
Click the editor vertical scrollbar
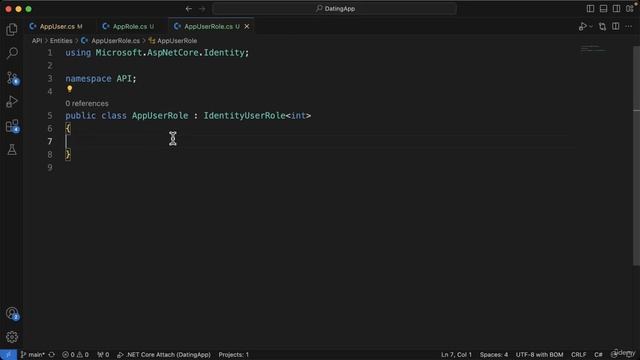(636, 155)
